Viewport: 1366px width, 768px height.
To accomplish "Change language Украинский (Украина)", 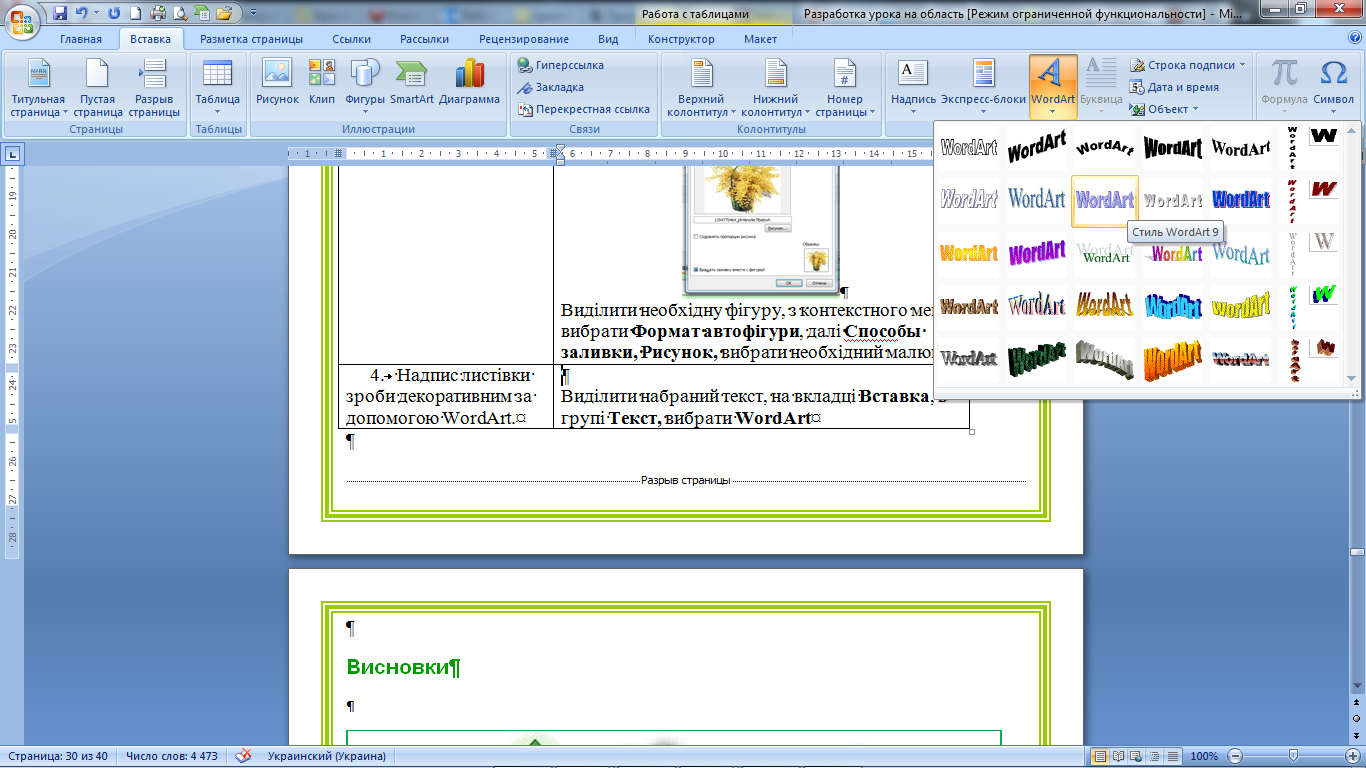I will [x=326, y=757].
